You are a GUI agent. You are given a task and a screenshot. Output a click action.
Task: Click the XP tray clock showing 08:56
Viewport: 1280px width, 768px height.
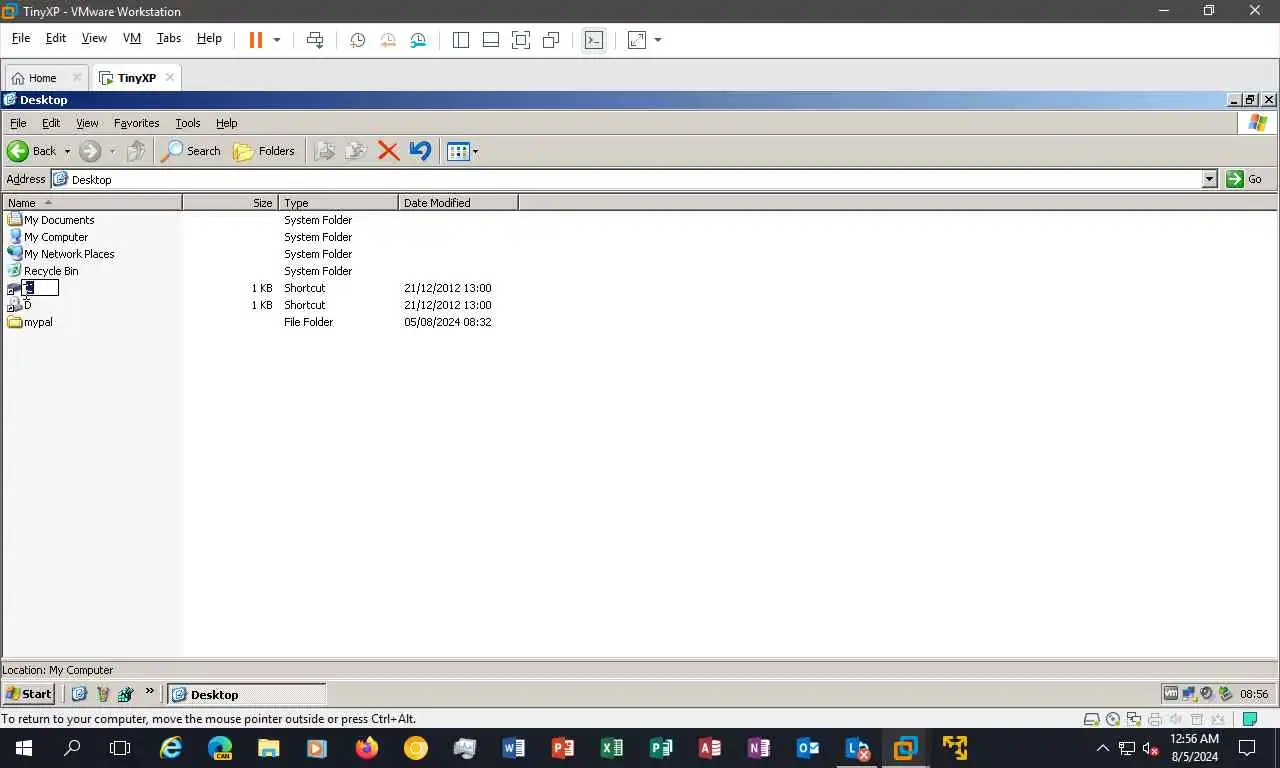1254,694
